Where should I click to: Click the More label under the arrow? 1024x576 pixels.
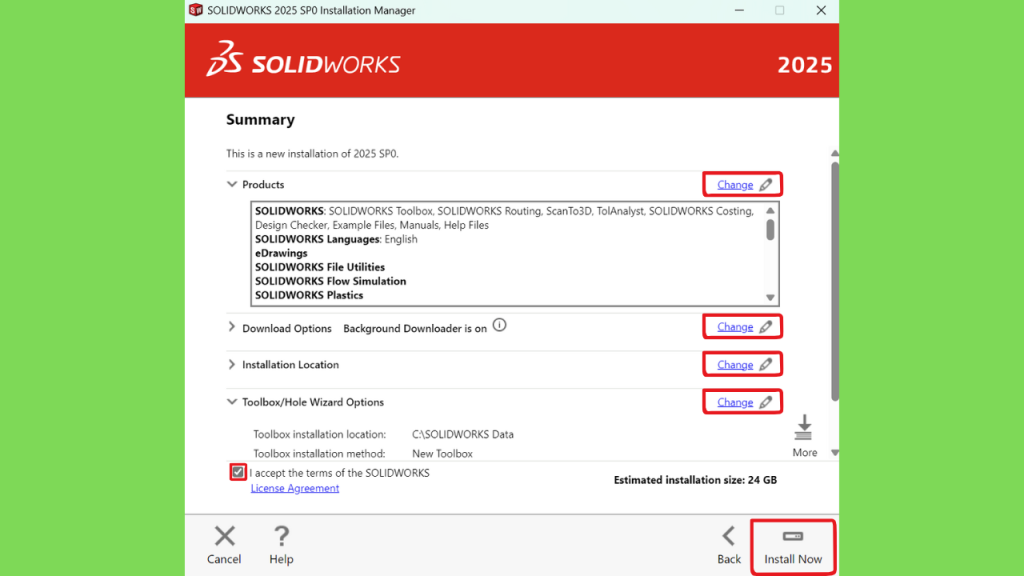point(805,453)
